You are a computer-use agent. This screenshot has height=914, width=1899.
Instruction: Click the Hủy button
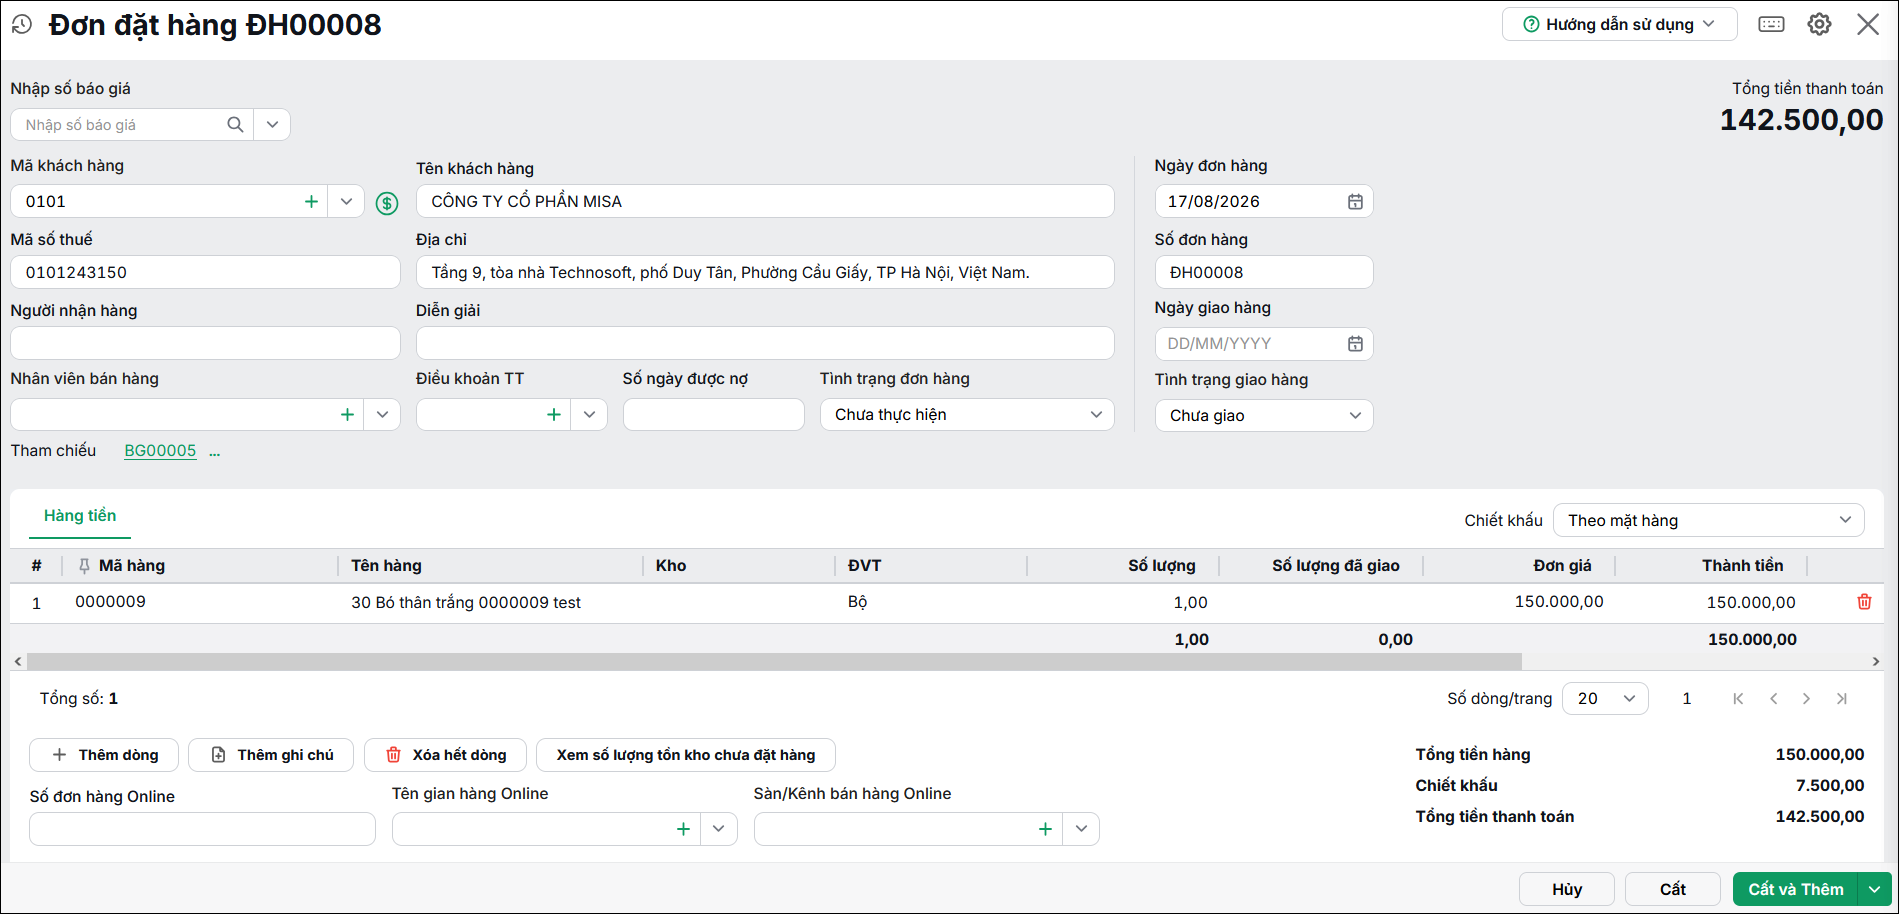1567,889
